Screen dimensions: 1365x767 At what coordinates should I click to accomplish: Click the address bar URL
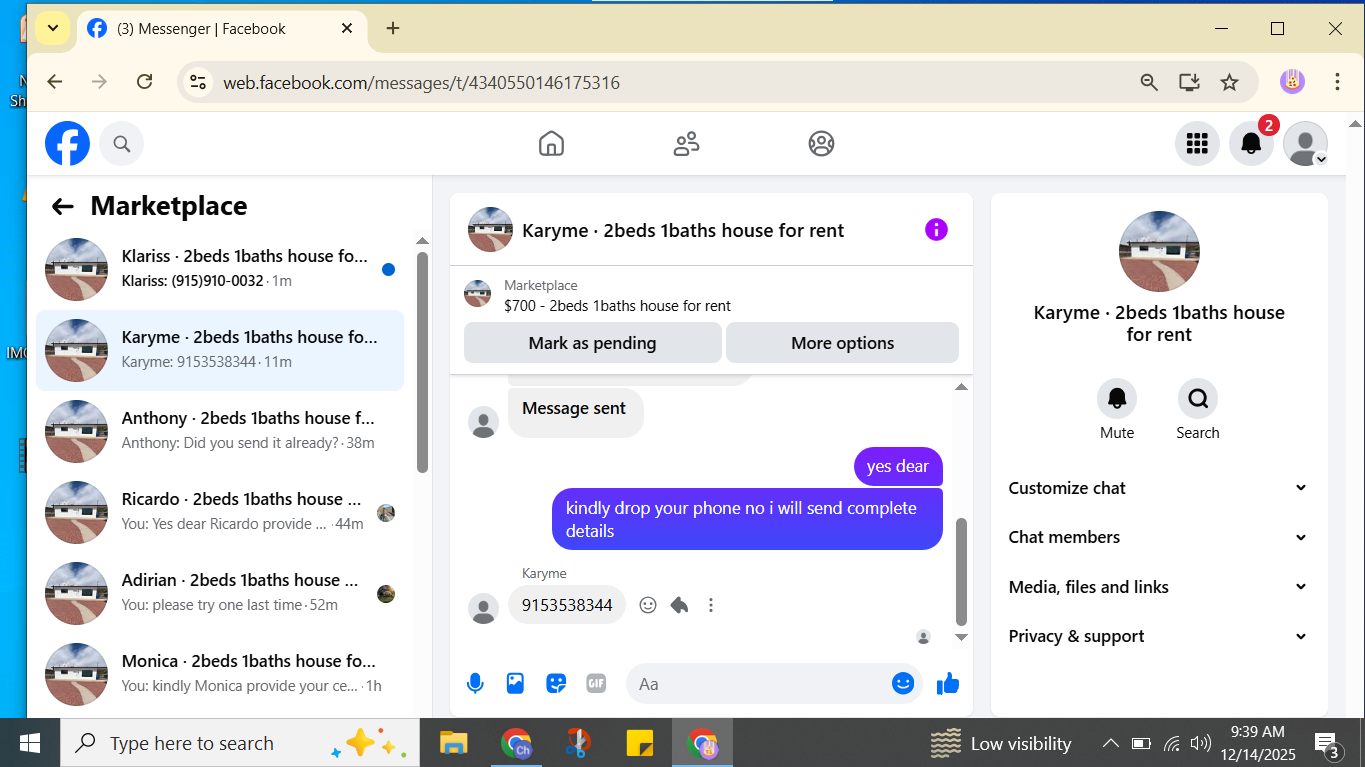coord(421,83)
